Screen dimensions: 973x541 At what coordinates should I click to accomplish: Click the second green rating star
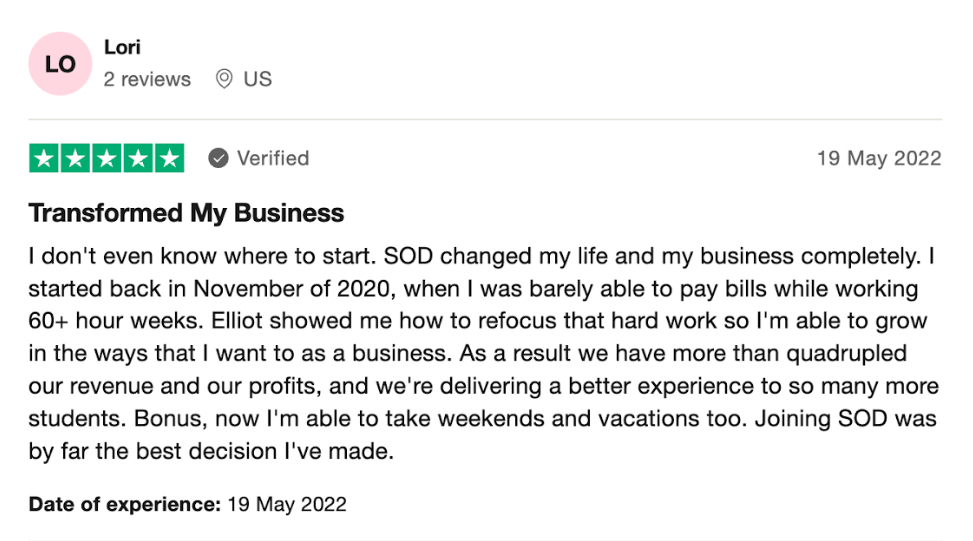[x=75, y=158]
